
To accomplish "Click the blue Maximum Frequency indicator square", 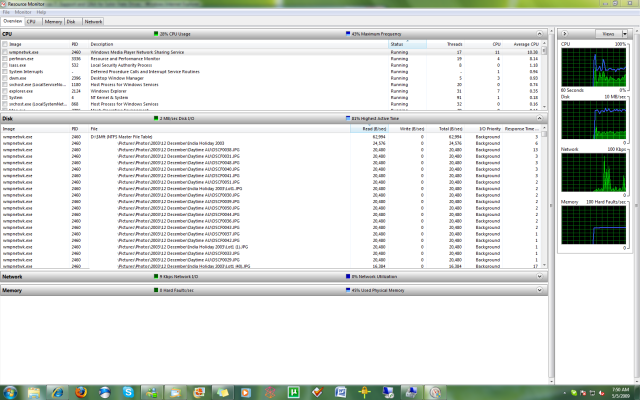I will pyautogui.click(x=348, y=34).
